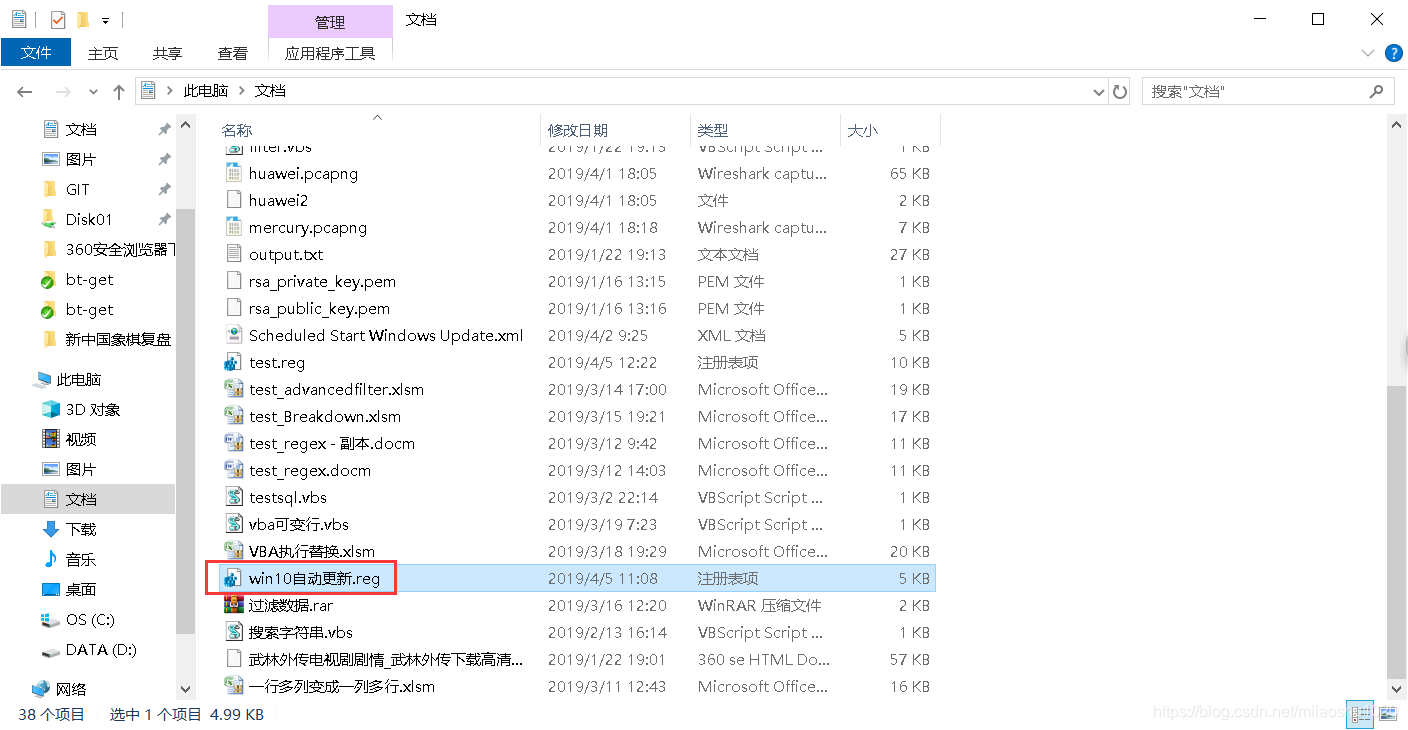Switch to the 共享 ribbon tab
This screenshot has width=1408, height=730.
168,53
